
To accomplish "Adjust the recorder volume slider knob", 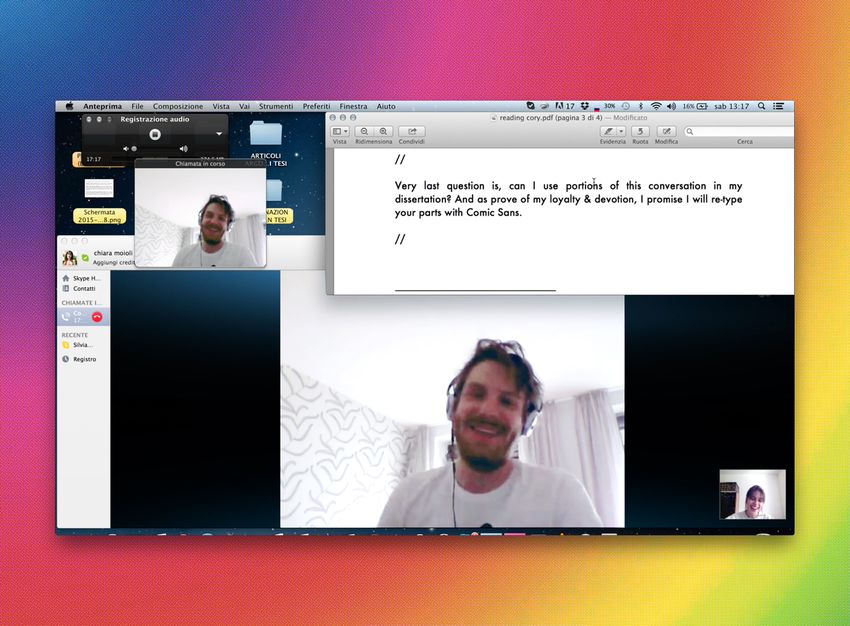I will point(134,149).
